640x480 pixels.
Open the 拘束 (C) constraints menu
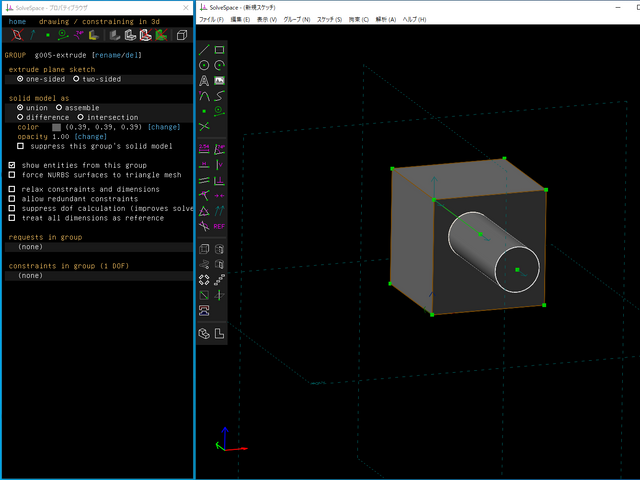(358, 19)
